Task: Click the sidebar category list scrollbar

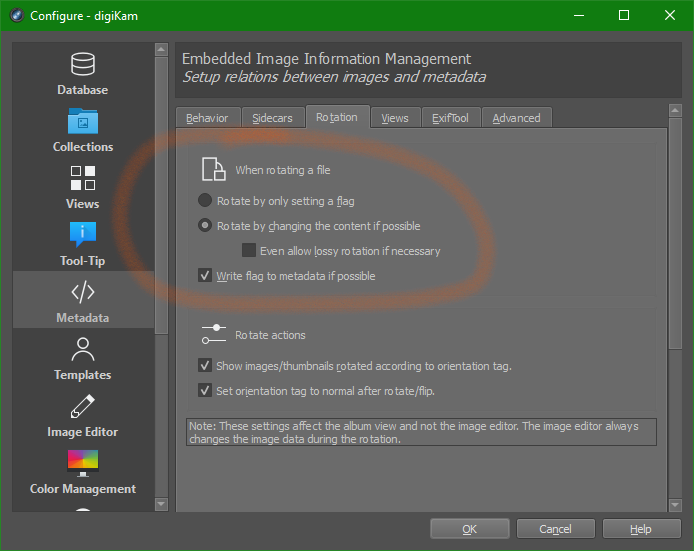Action: click(x=161, y=180)
